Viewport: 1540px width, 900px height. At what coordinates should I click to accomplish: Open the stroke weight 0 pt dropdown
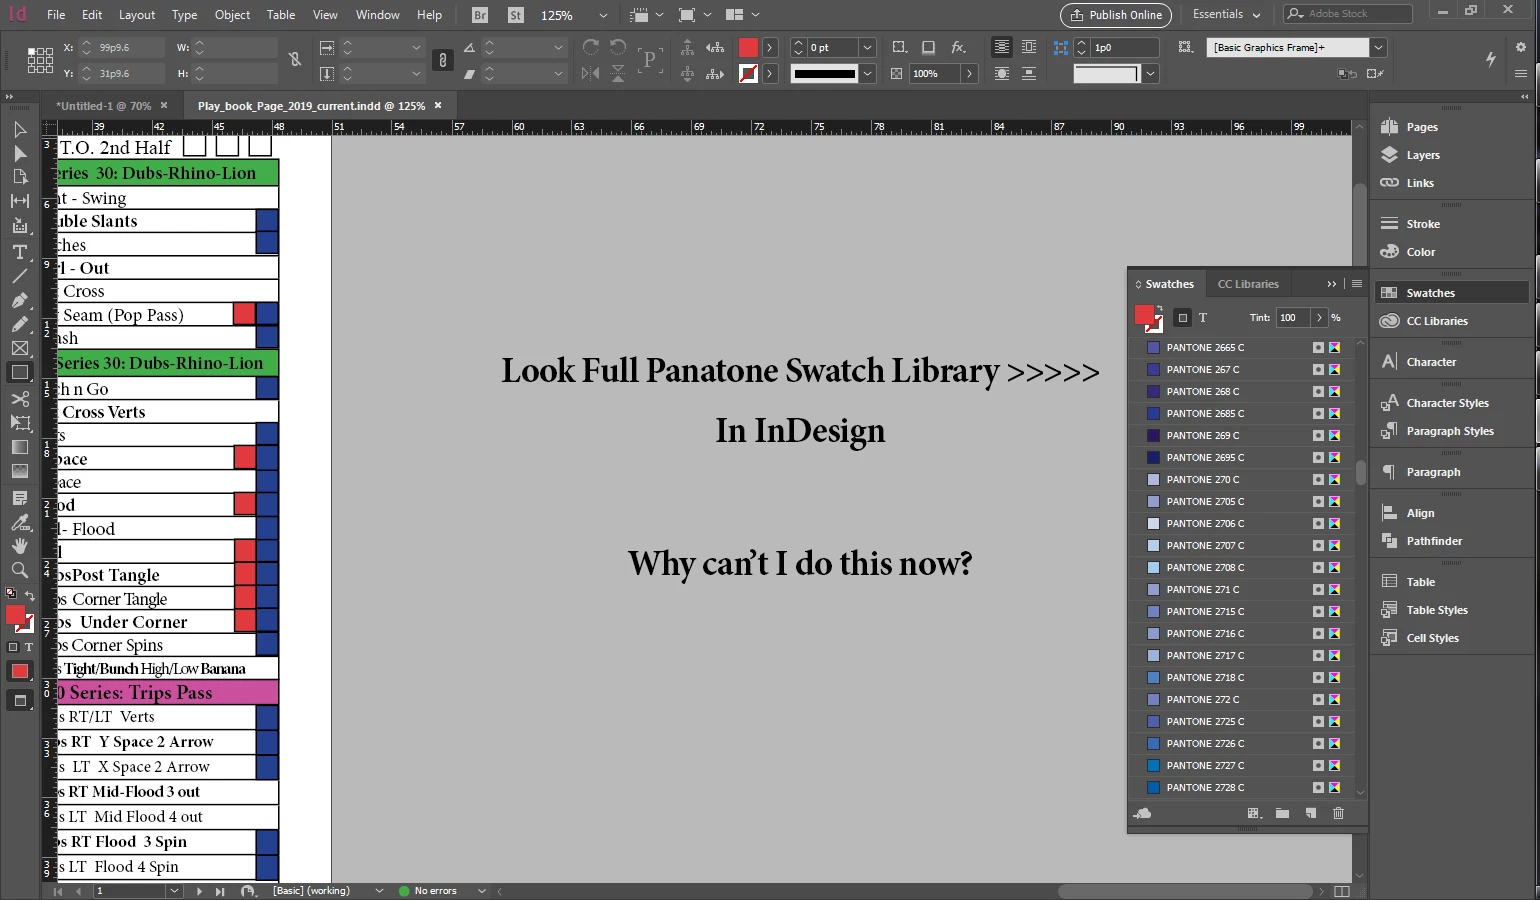click(868, 47)
